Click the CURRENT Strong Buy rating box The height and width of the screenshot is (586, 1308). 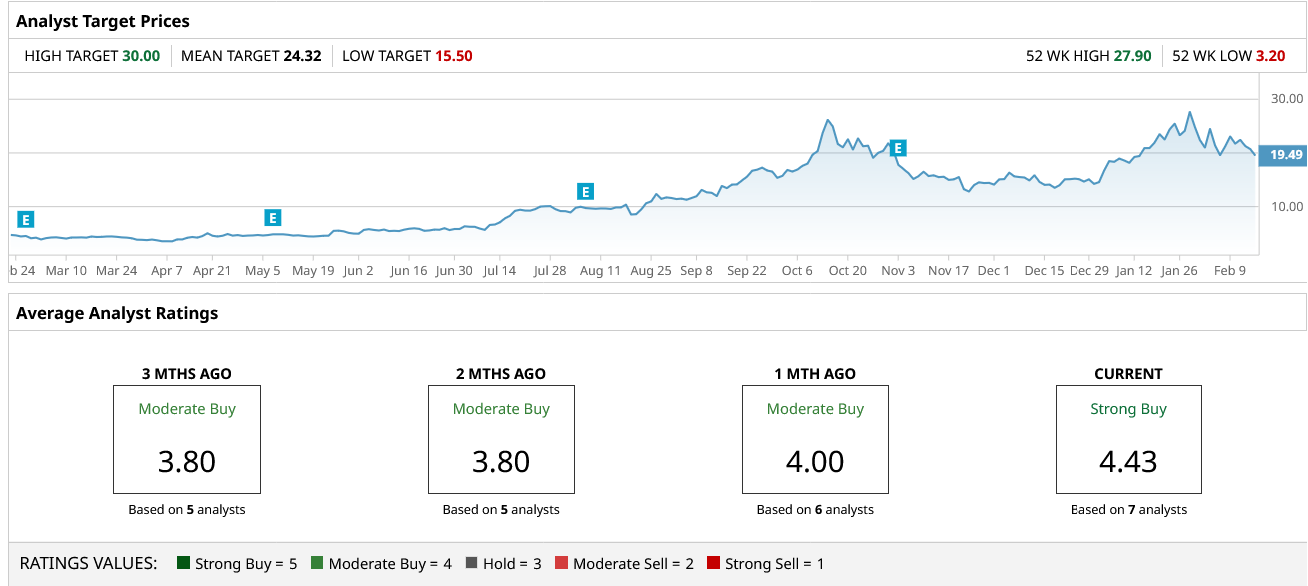tap(1129, 439)
